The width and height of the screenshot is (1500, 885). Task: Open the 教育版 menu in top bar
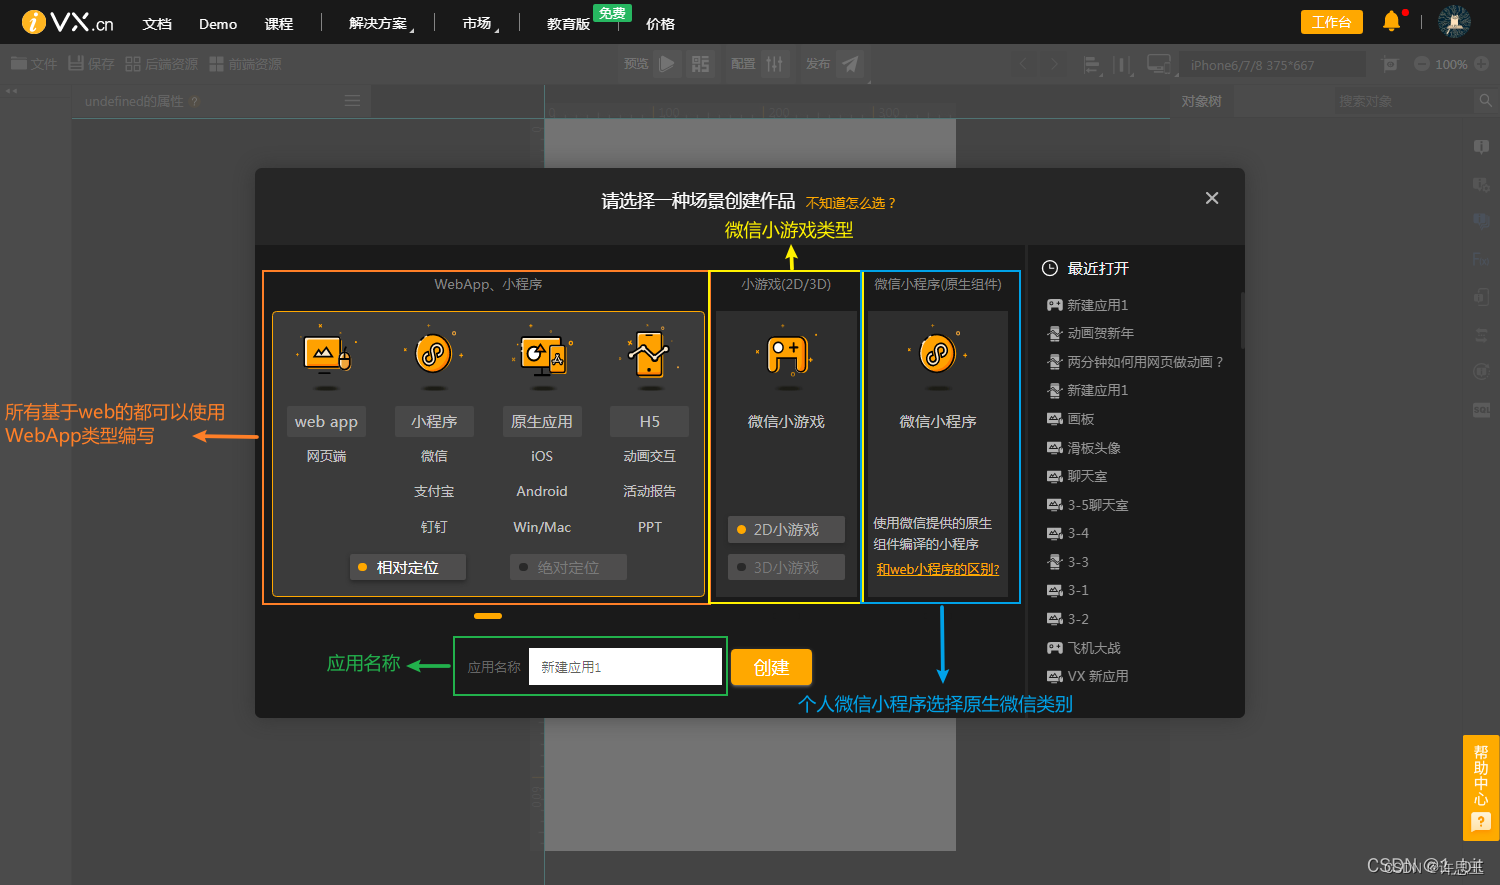point(567,23)
